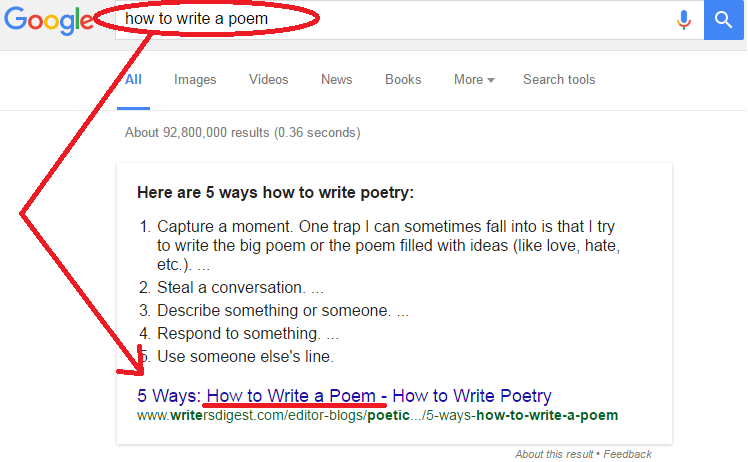This screenshot has height=462, width=748.
Task: Open Search tools options
Action: point(559,80)
